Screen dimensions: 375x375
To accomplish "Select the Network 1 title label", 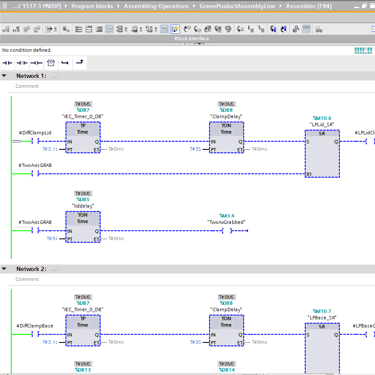I will coord(31,76).
